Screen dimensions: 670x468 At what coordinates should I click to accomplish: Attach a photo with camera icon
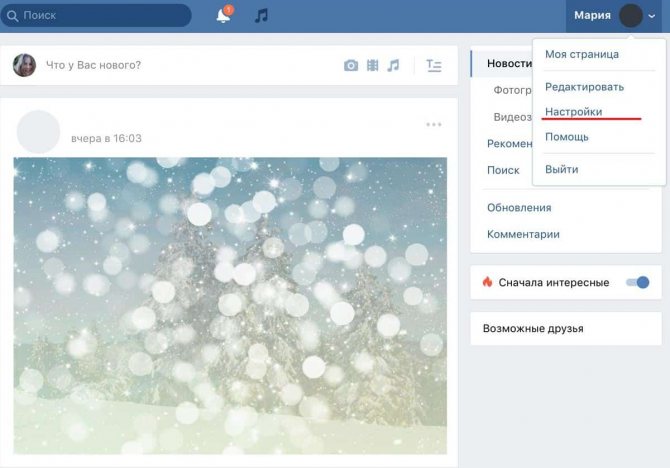click(x=351, y=65)
